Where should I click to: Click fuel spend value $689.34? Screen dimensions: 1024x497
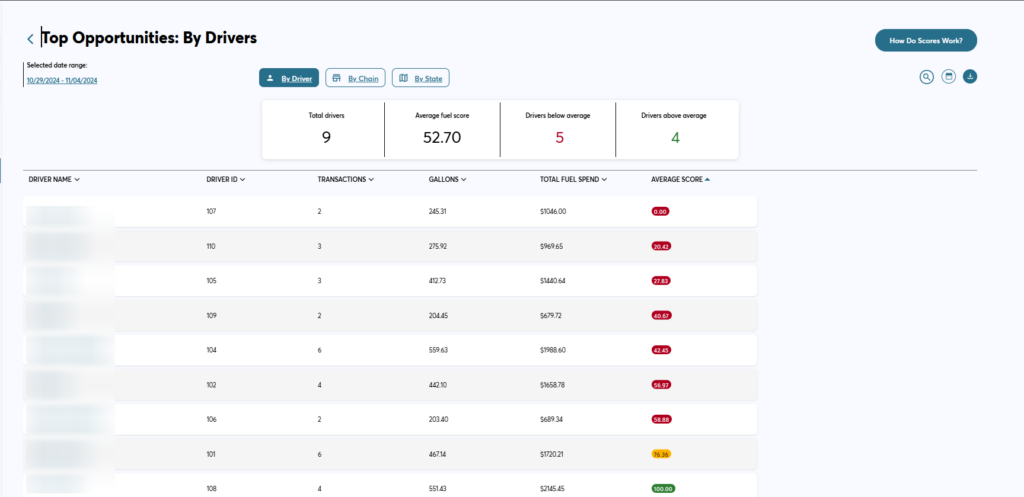(x=551, y=419)
